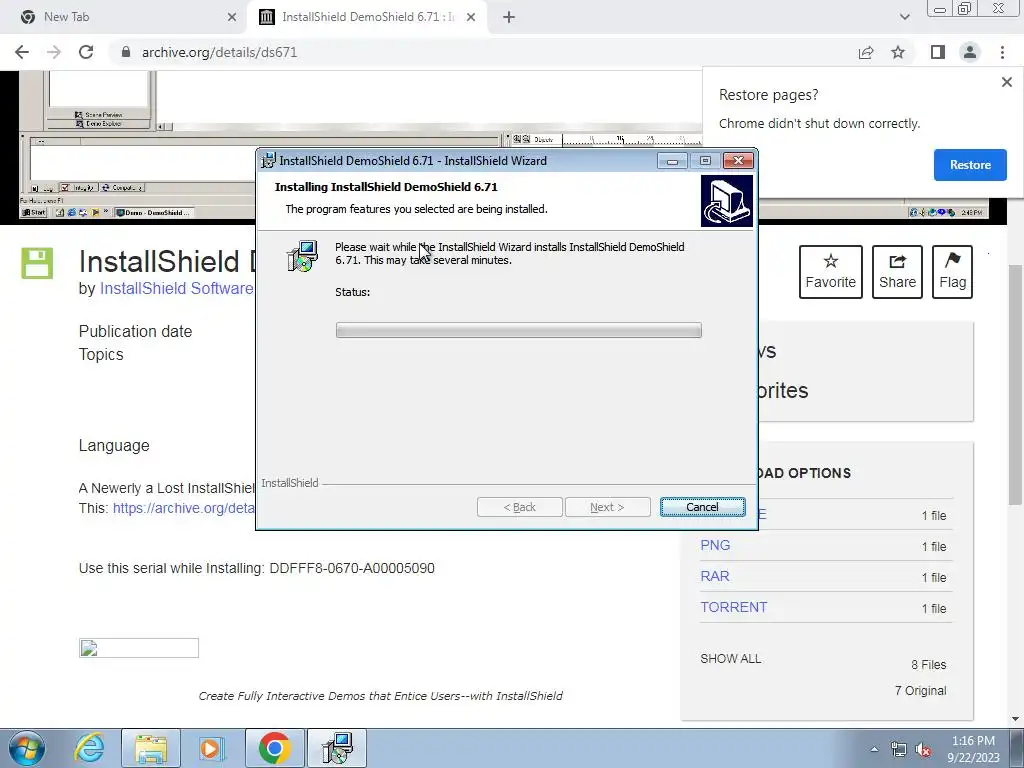This screenshot has width=1024, height=768.
Task: Open the Chrome tab search dropdown arrow
Action: [904, 17]
